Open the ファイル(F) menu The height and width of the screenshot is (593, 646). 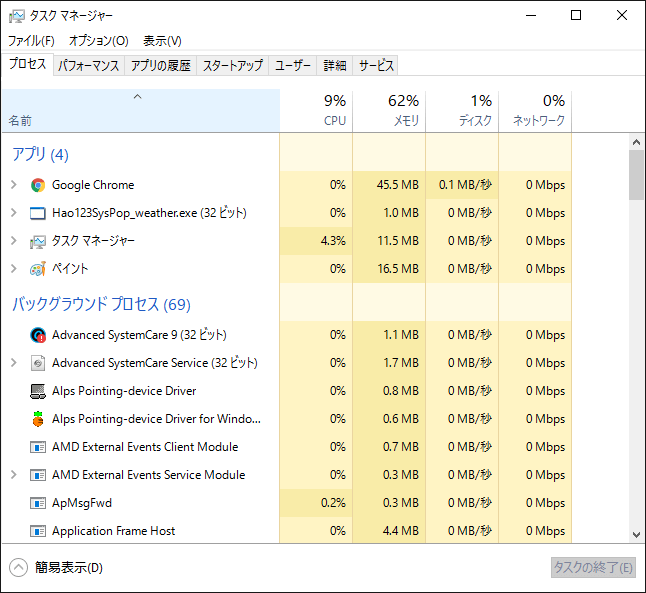(31, 41)
